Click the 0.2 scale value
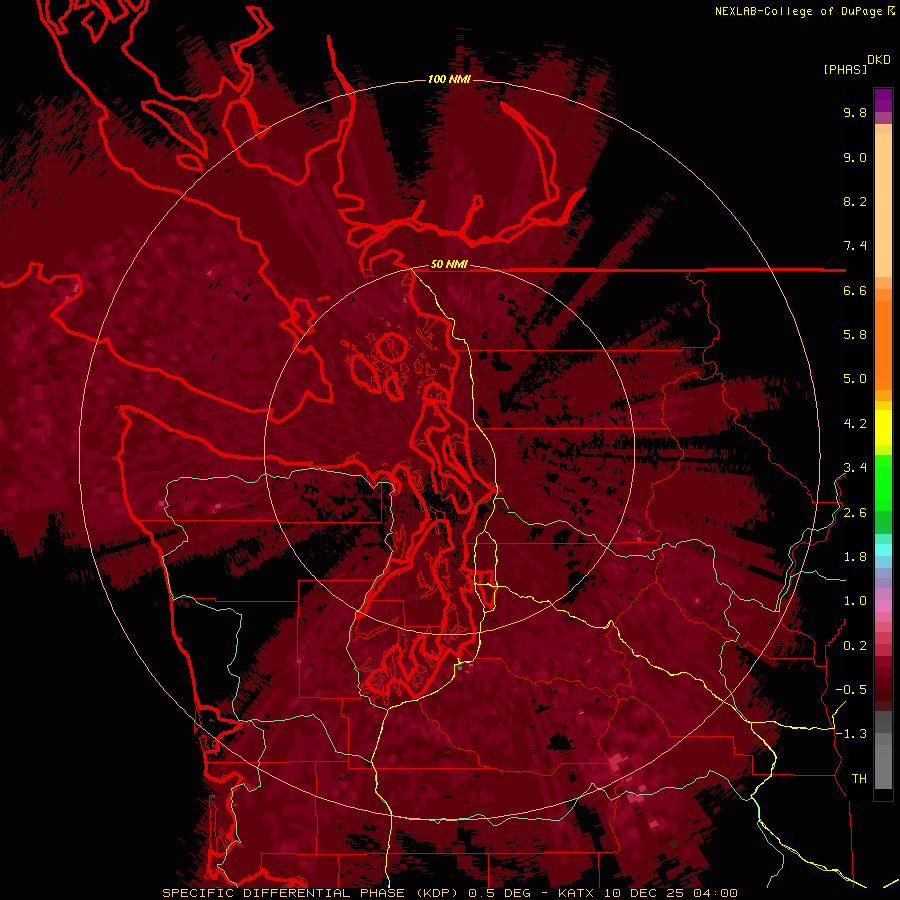Viewport: 900px width, 900px height. (855, 646)
